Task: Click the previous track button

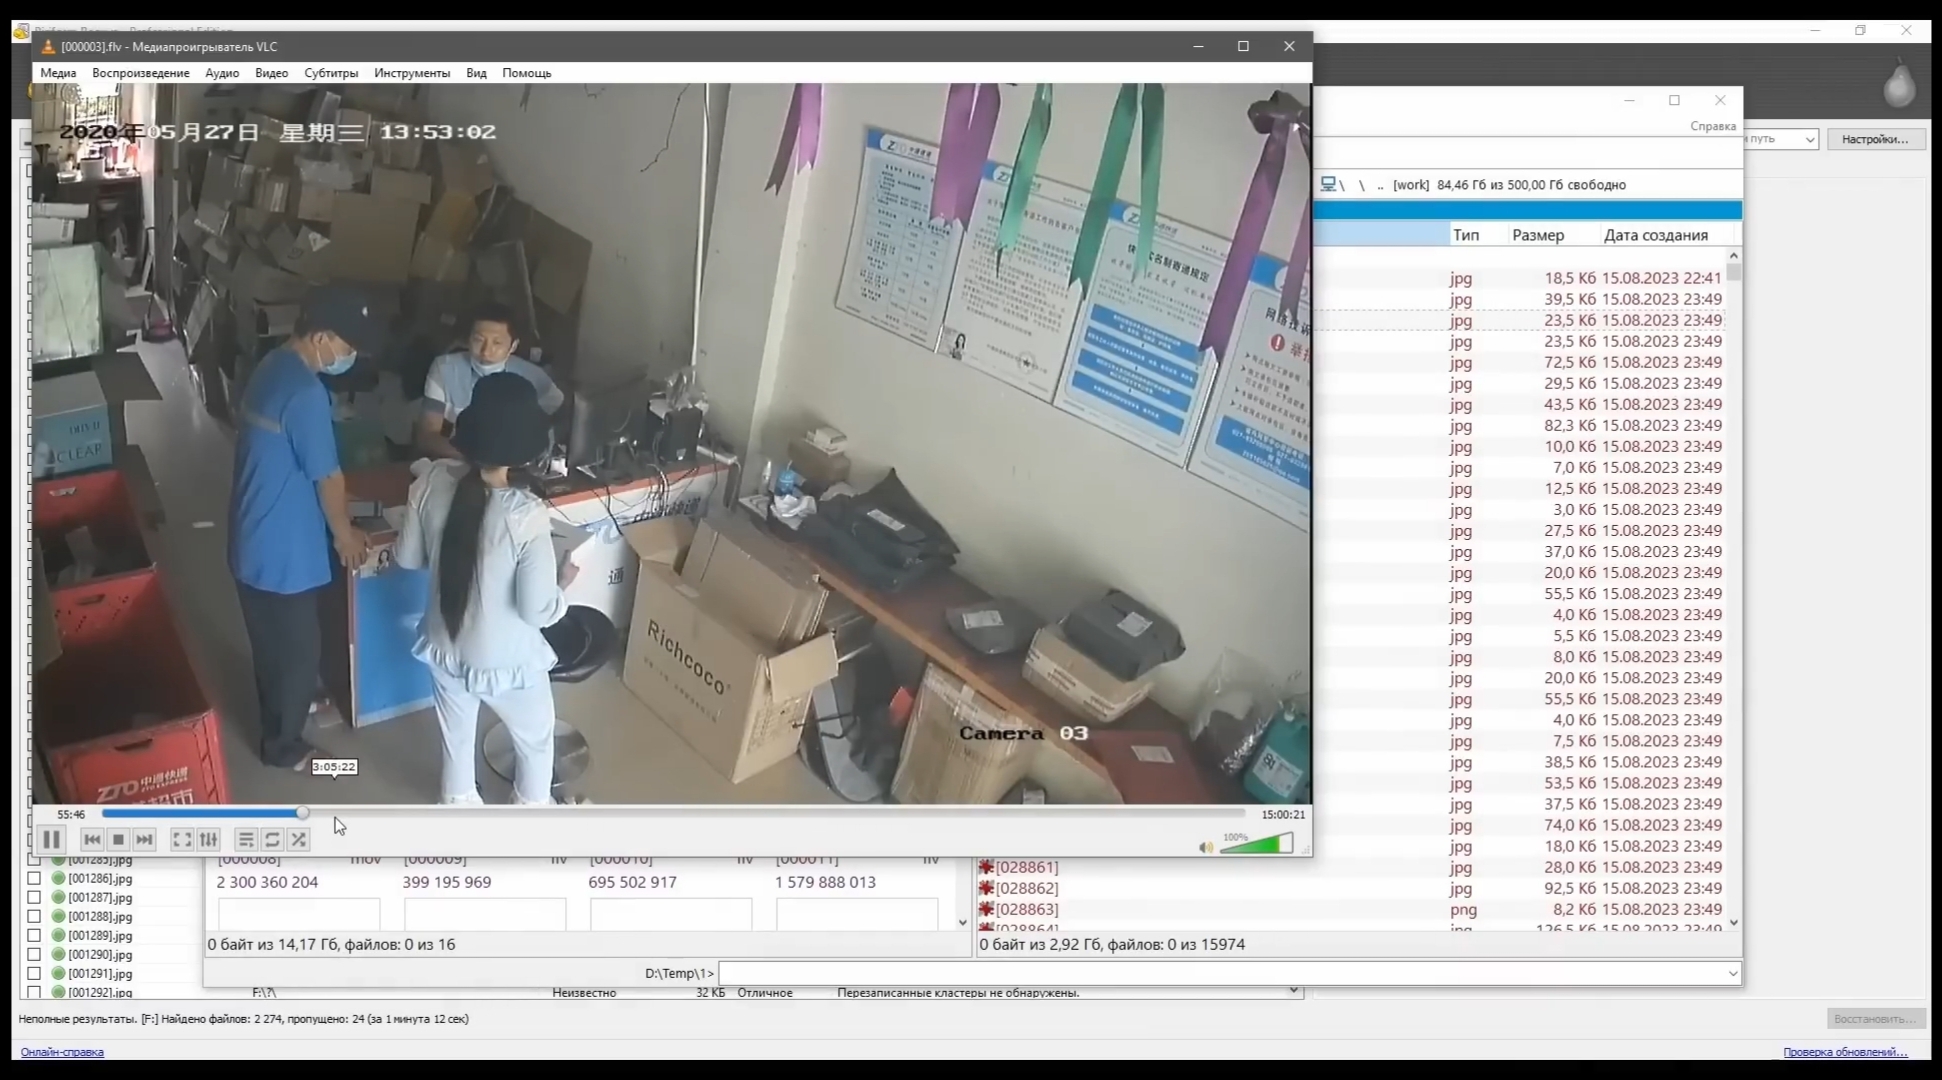Action: click(92, 840)
